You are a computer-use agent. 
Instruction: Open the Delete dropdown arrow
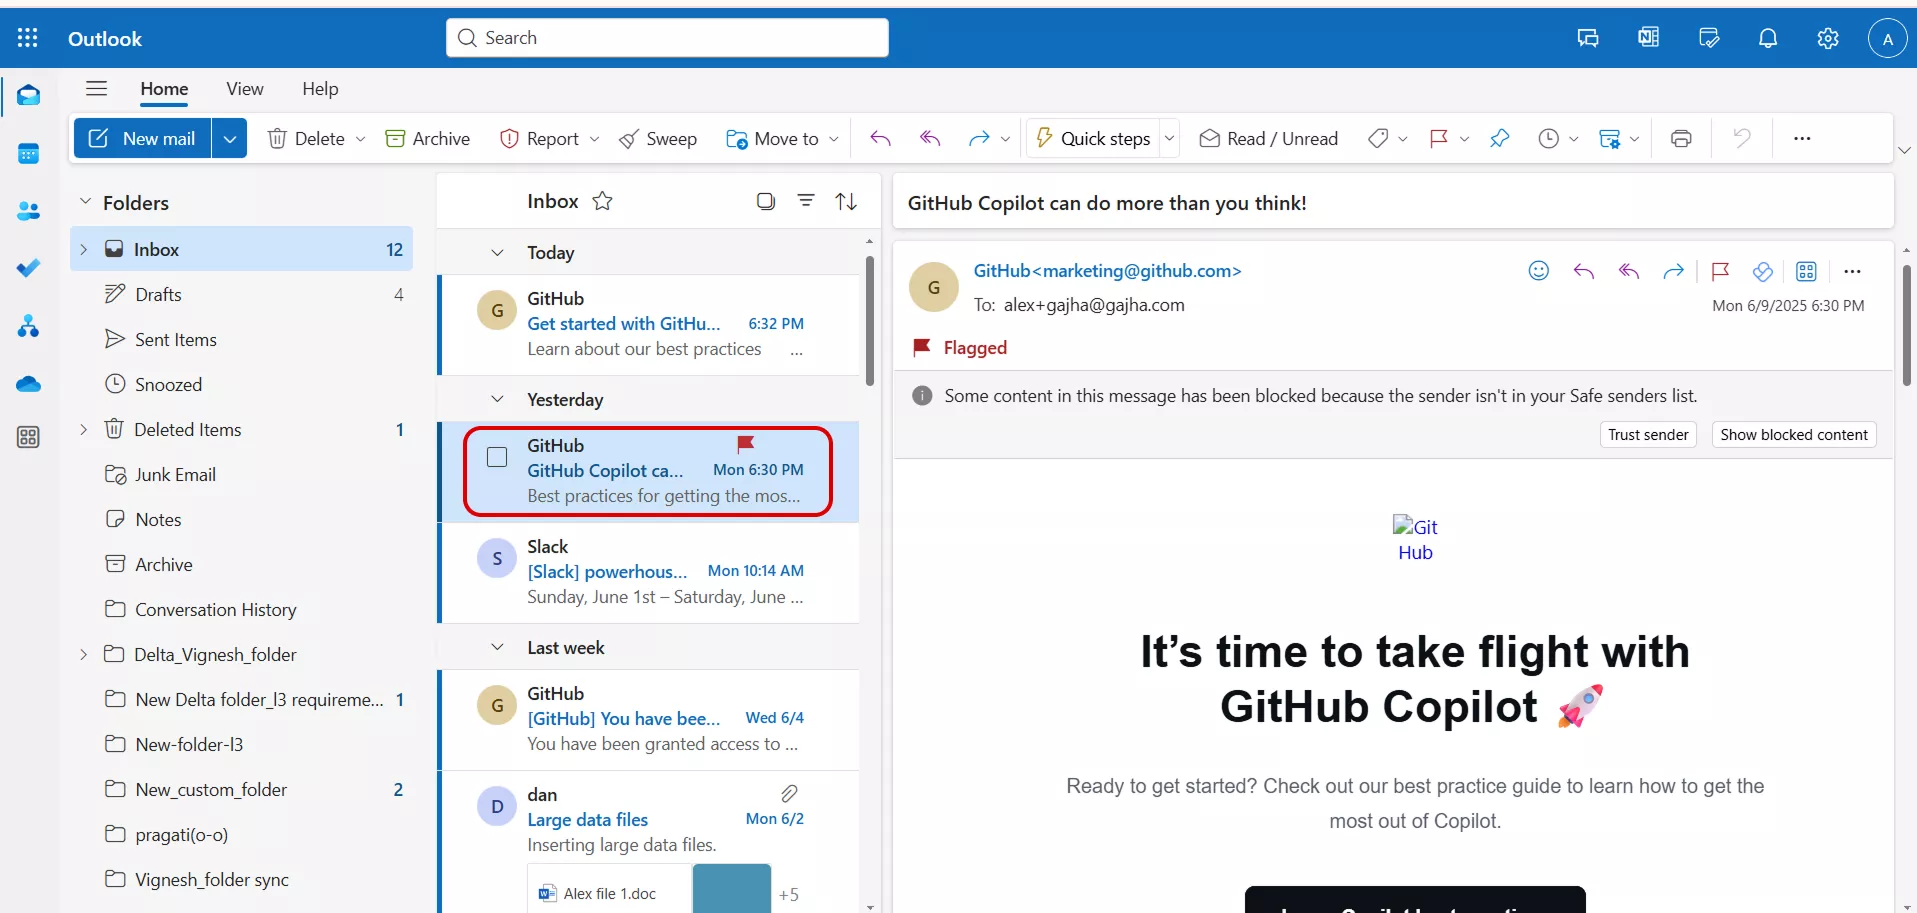pyautogui.click(x=360, y=139)
